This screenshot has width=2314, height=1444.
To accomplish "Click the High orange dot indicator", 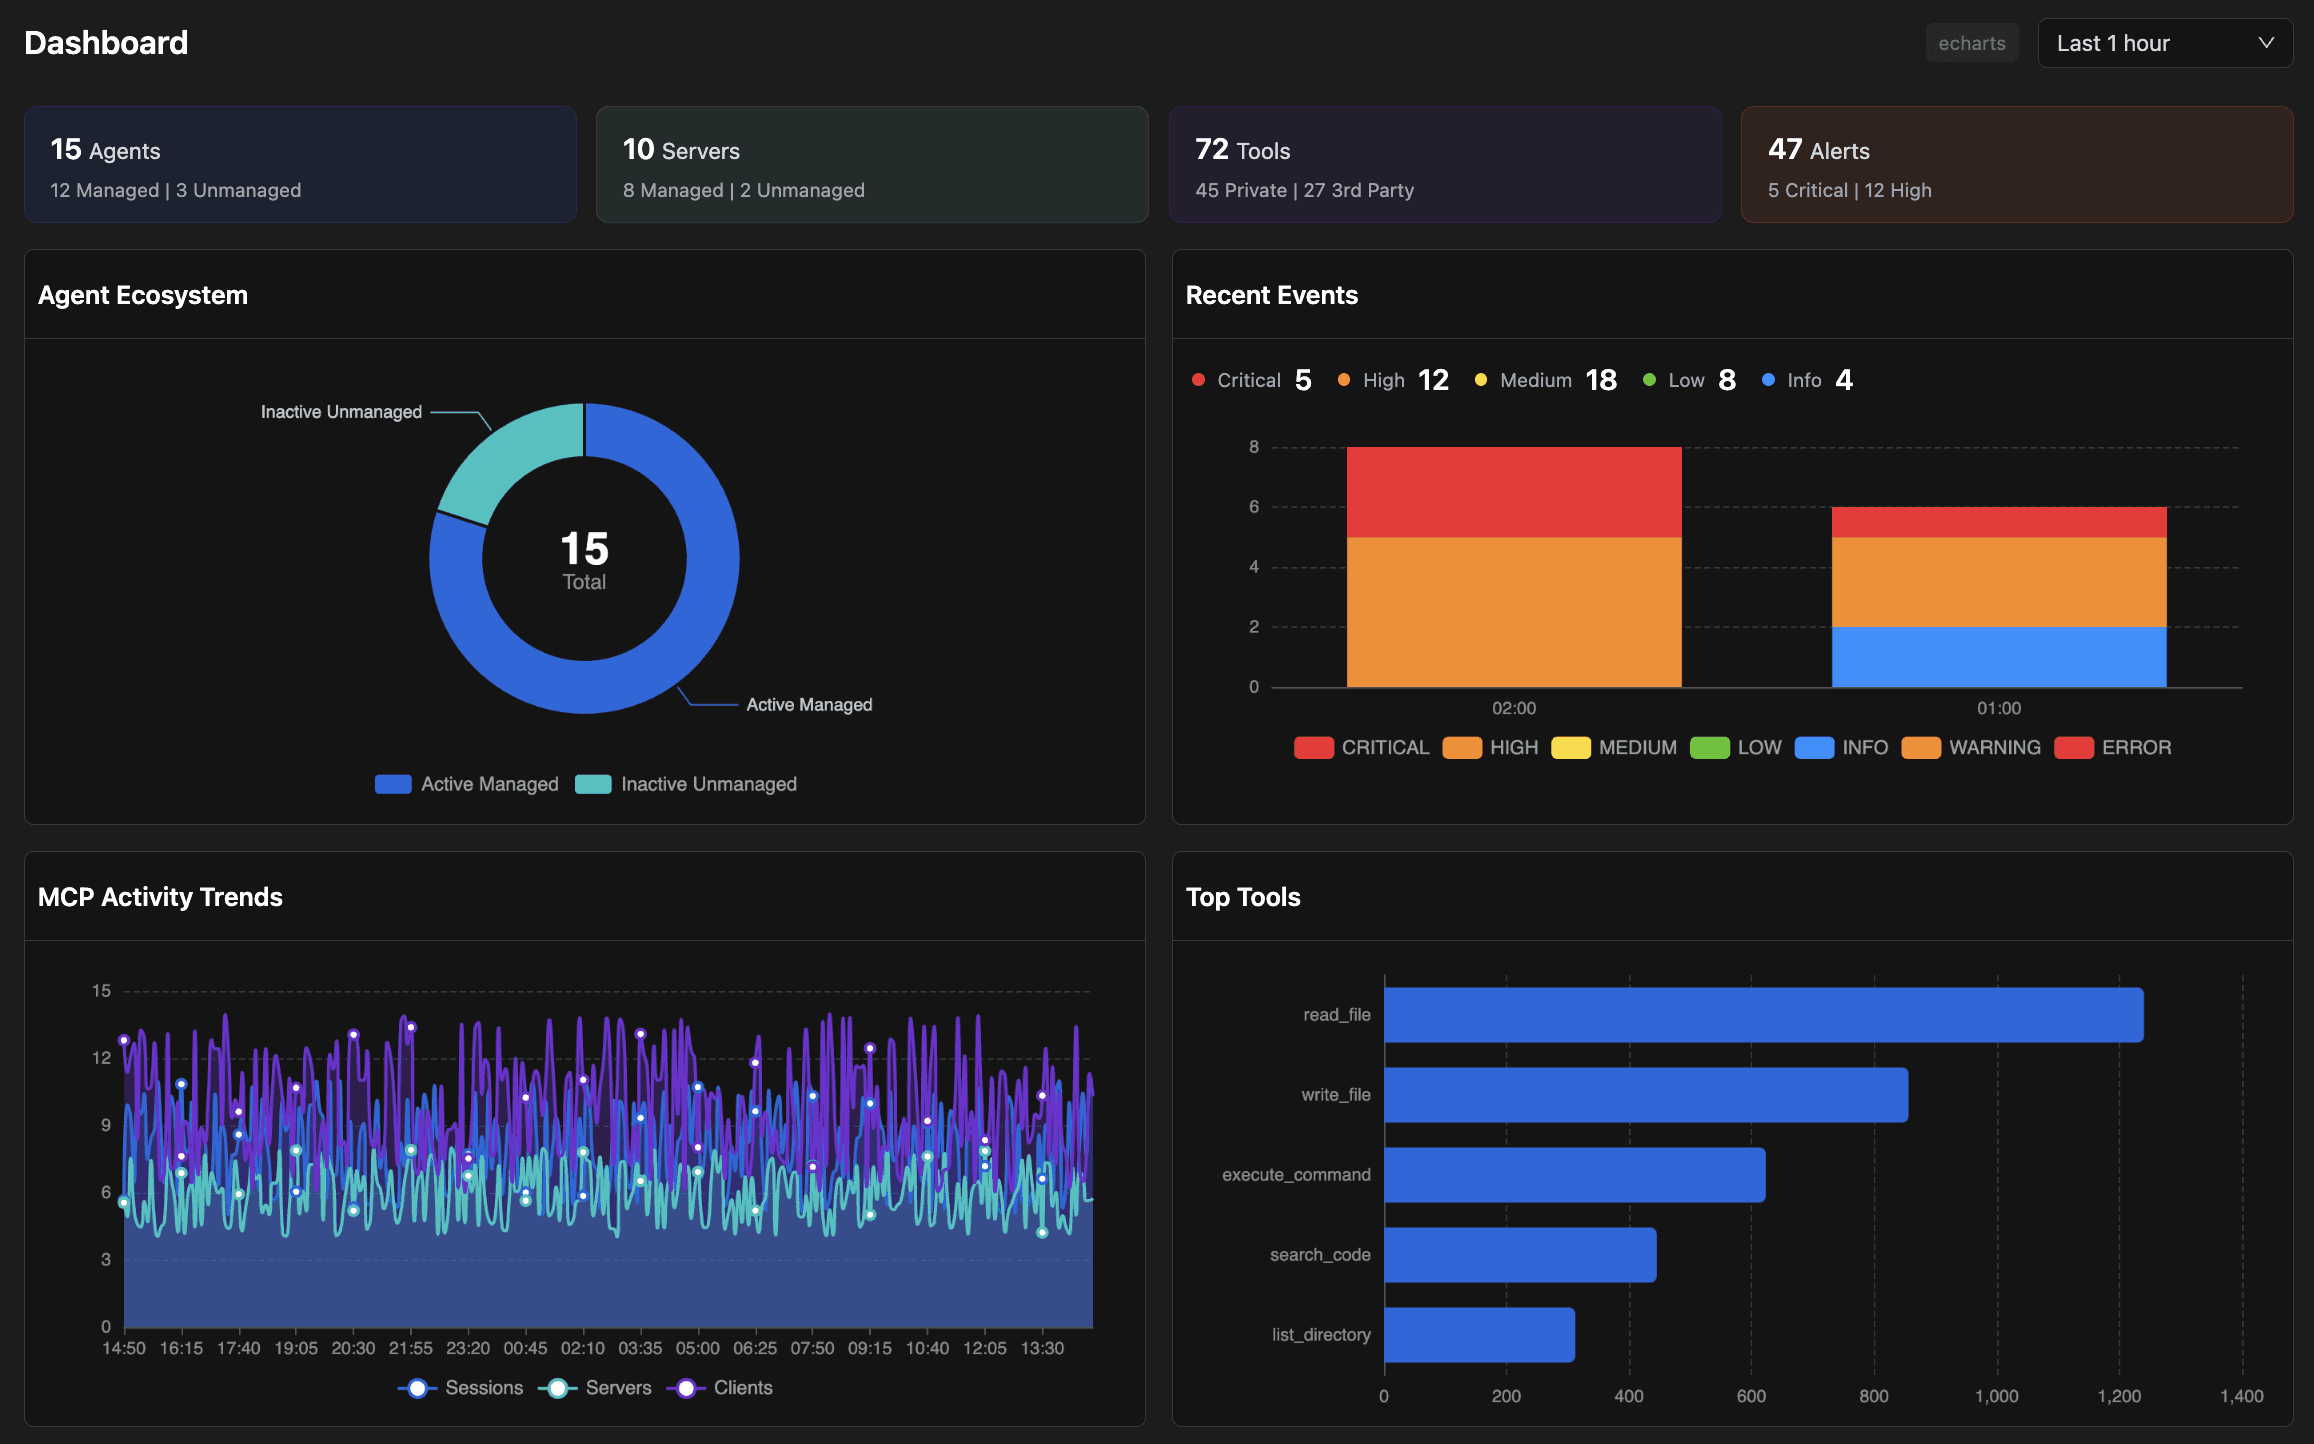I will pyautogui.click(x=1344, y=380).
